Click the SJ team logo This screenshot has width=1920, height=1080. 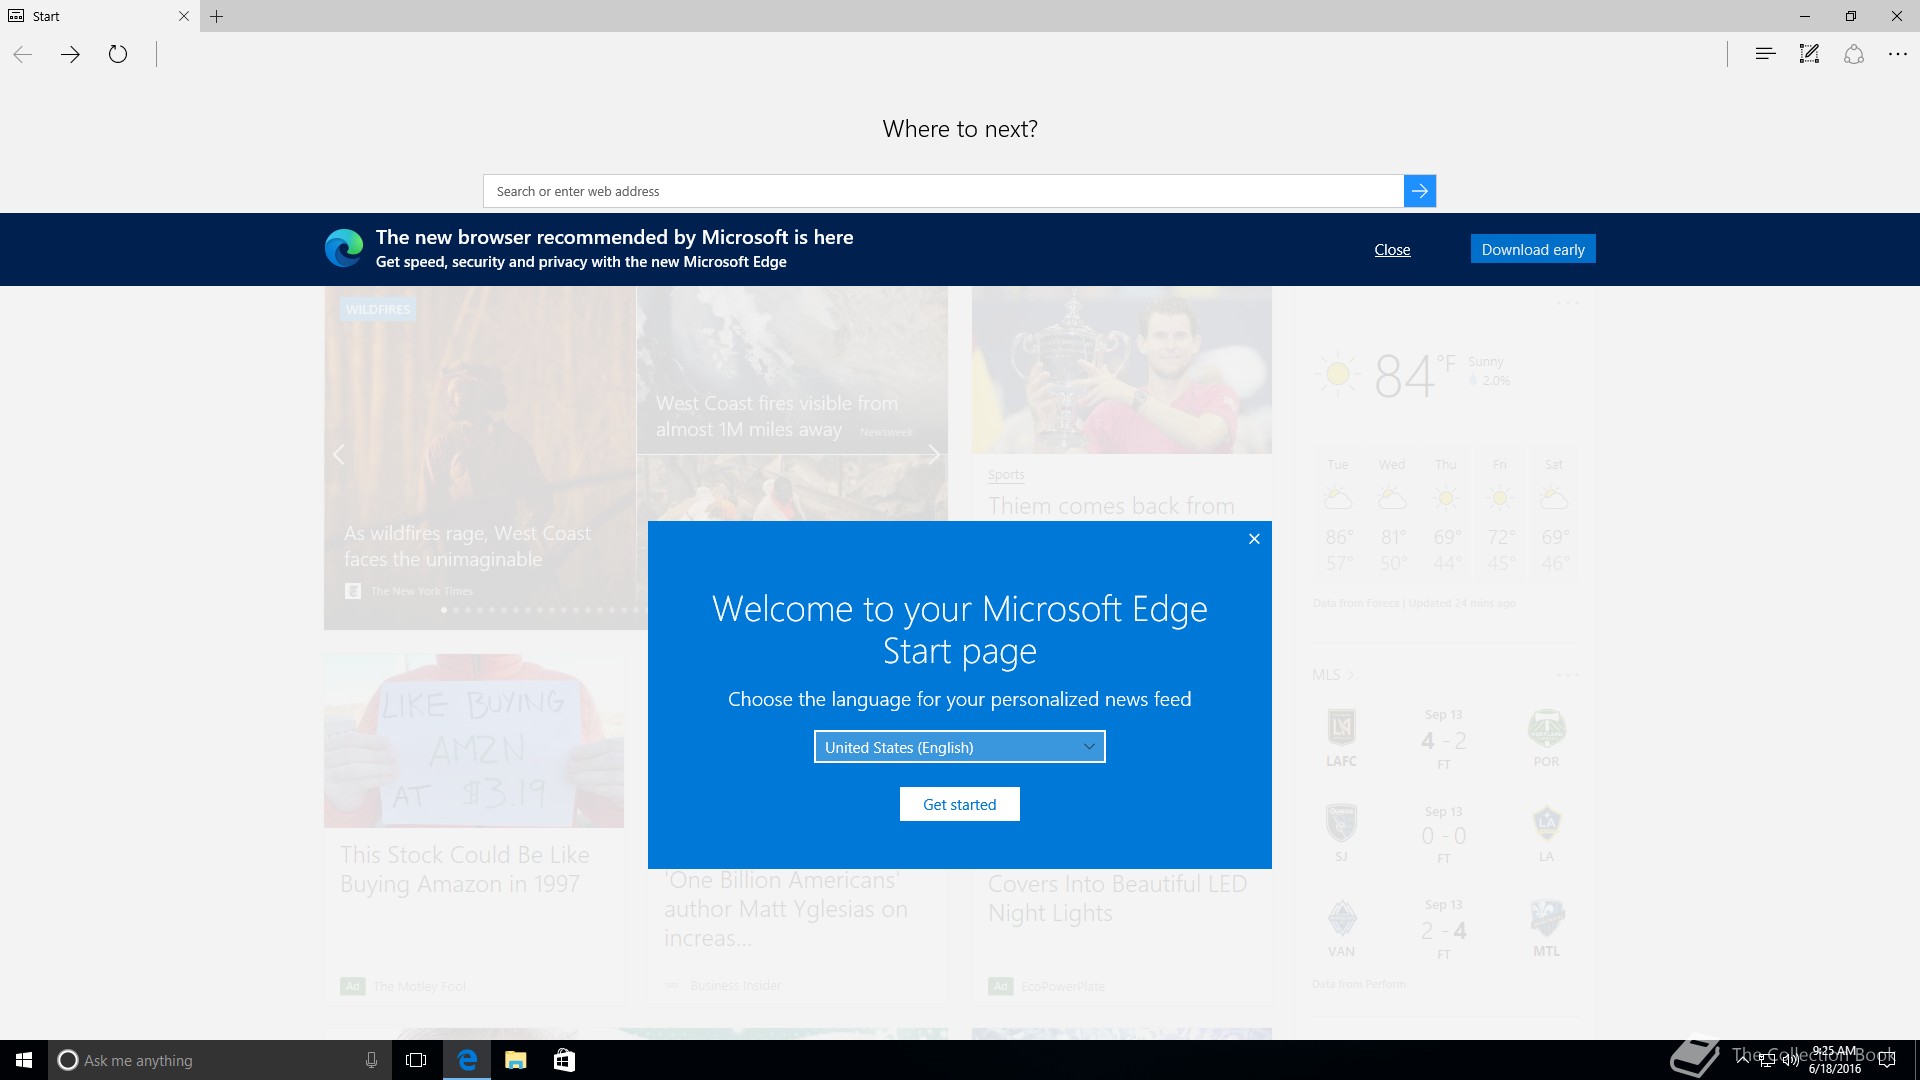click(1341, 823)
